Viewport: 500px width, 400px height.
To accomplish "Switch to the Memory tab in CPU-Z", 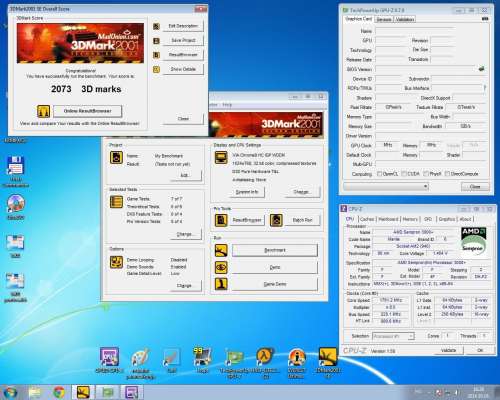I will (410, 219).
